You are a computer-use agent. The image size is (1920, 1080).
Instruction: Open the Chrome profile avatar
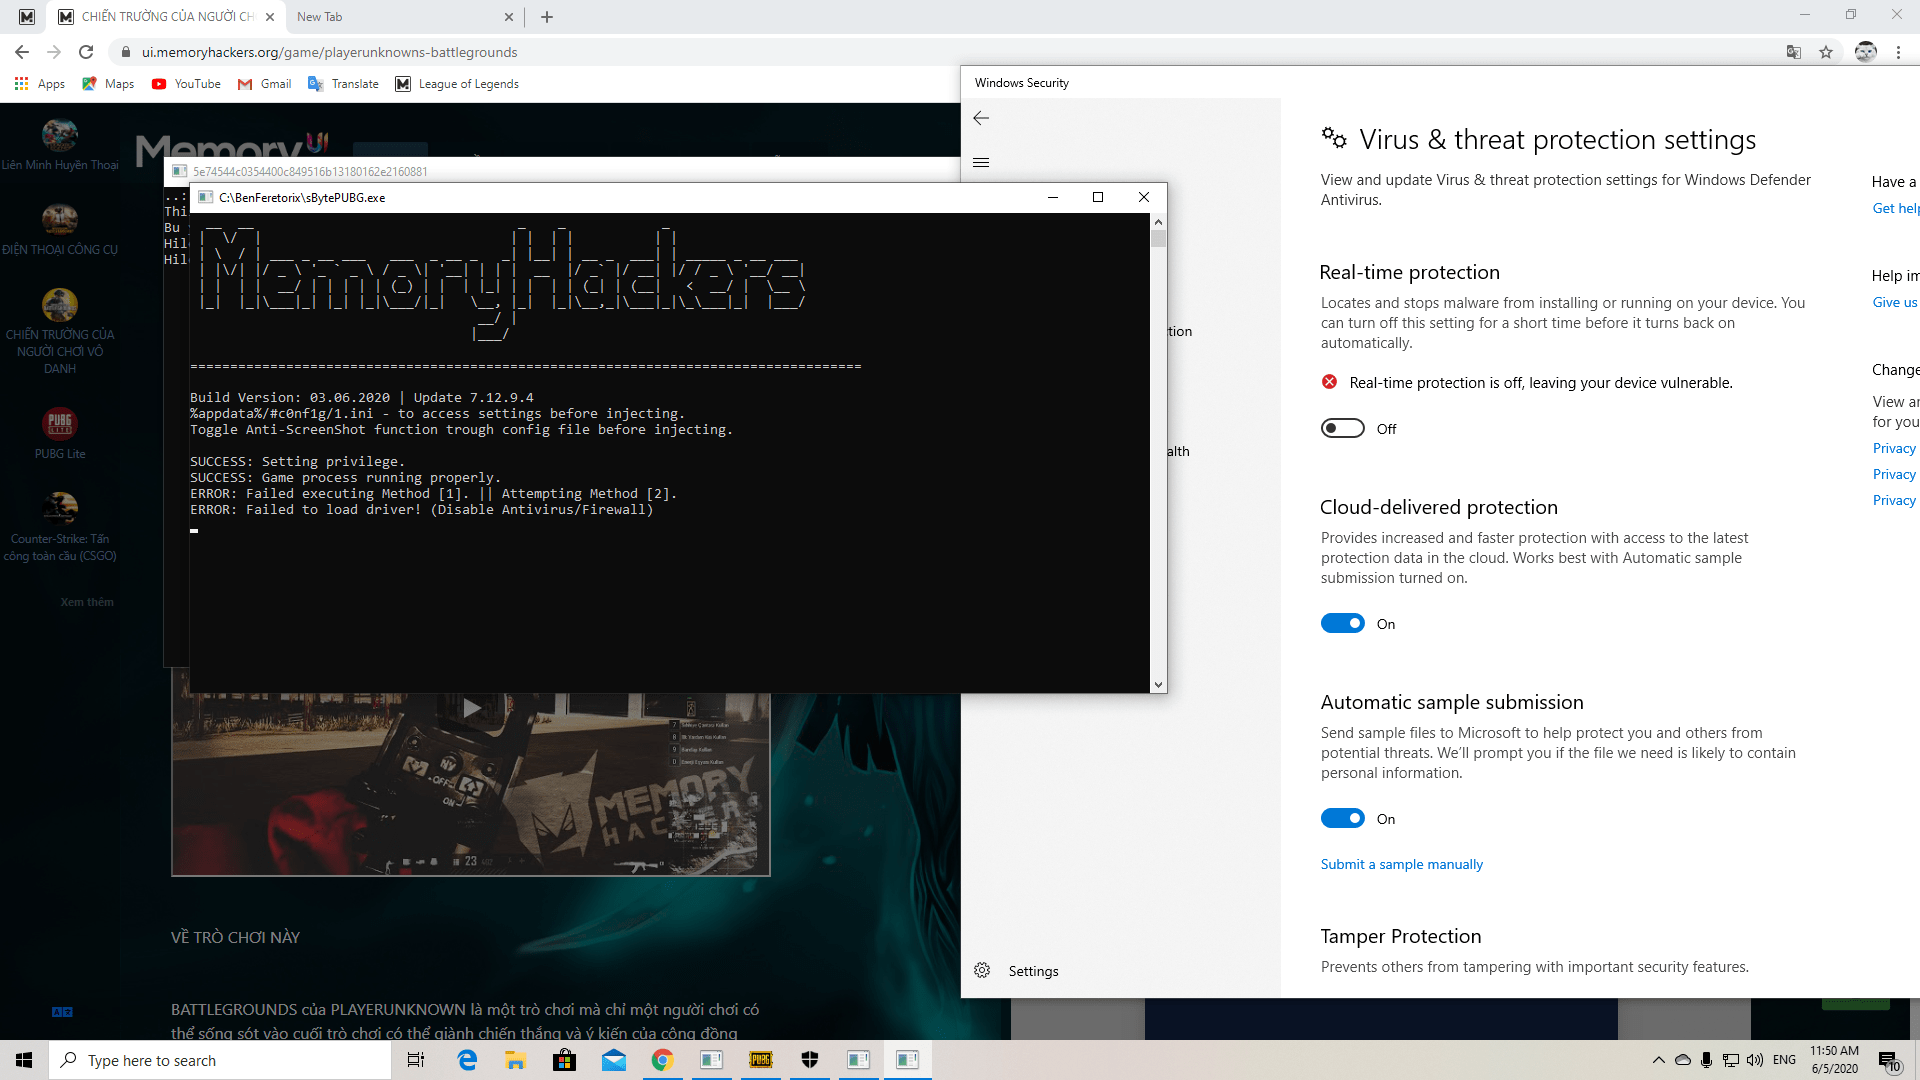[x=1866, y=52]
